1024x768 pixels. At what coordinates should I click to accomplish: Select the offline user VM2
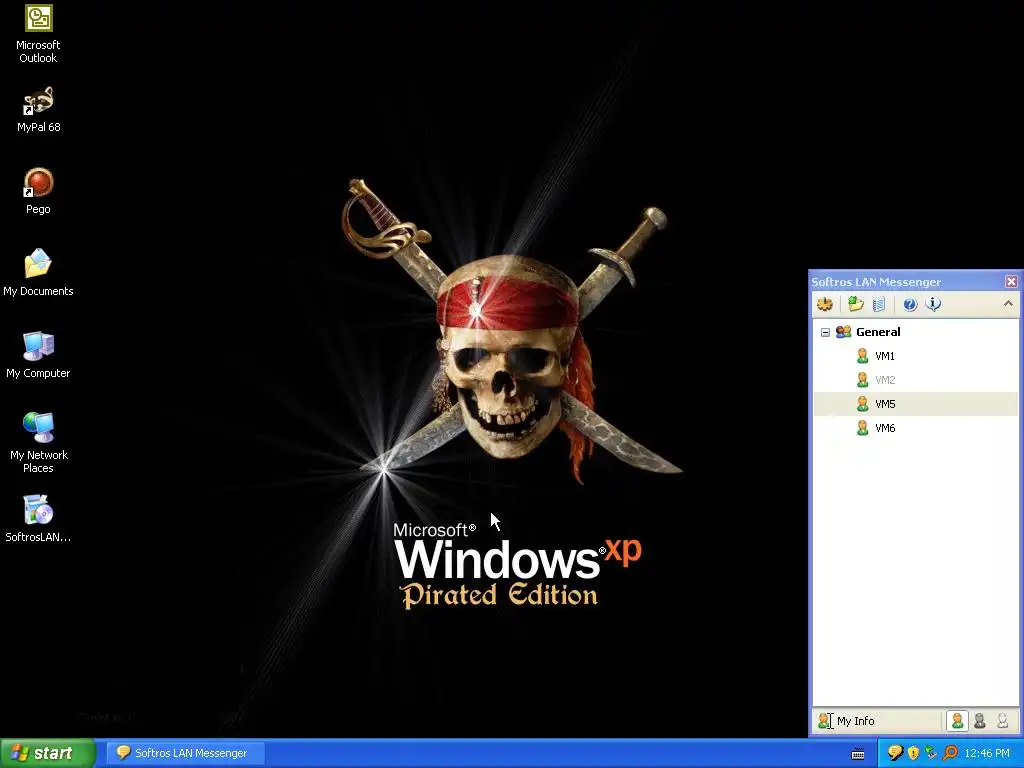coord(916,380)
